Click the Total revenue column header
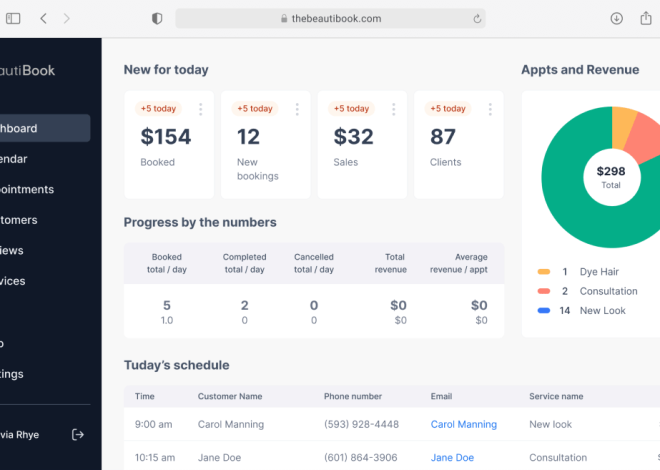Image resolution: width=660 pixels, height=470 pixels. tap(391, 263)
